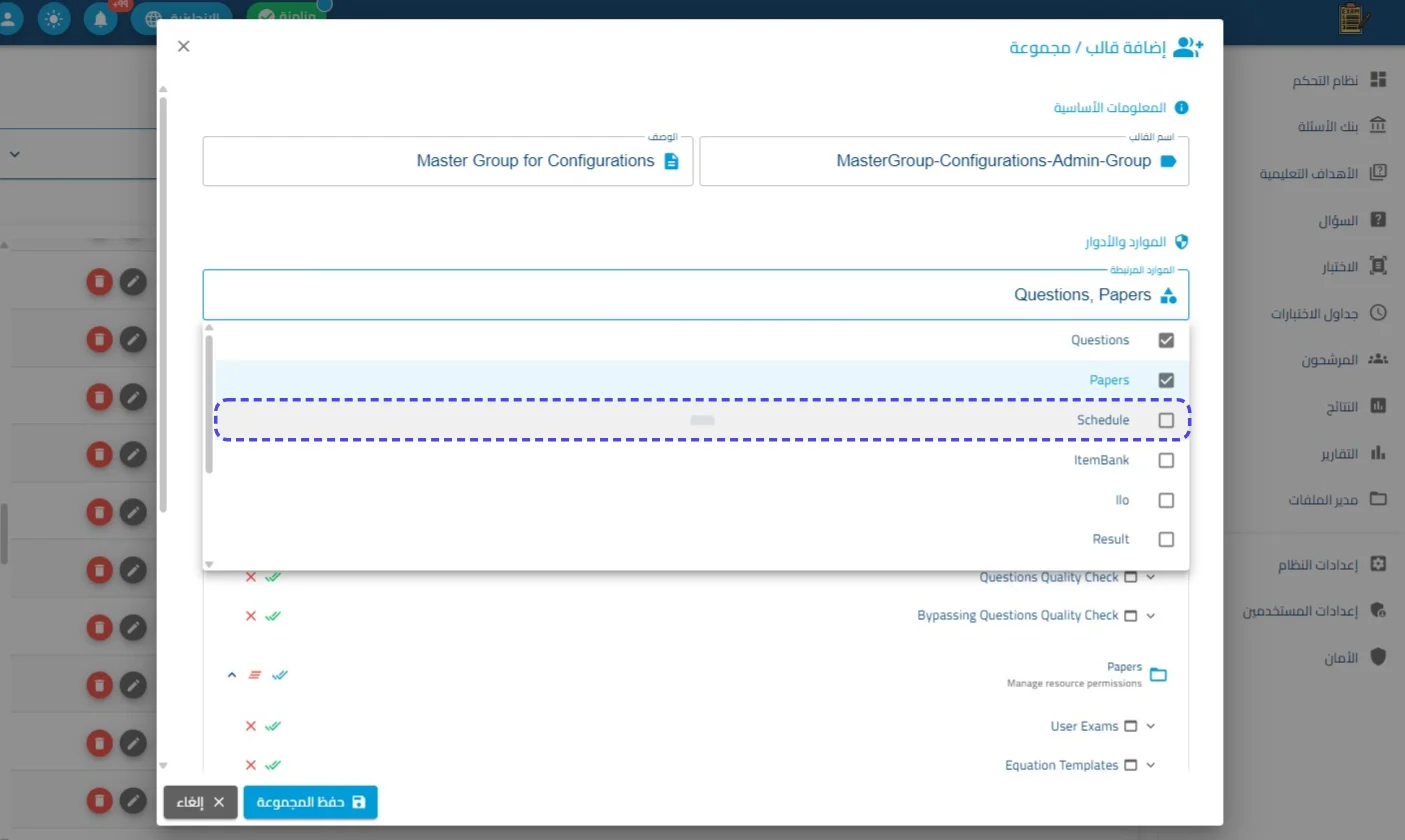1405x840 pixels.
Task: Click the red X for User Exams
Action: (251, 726)
